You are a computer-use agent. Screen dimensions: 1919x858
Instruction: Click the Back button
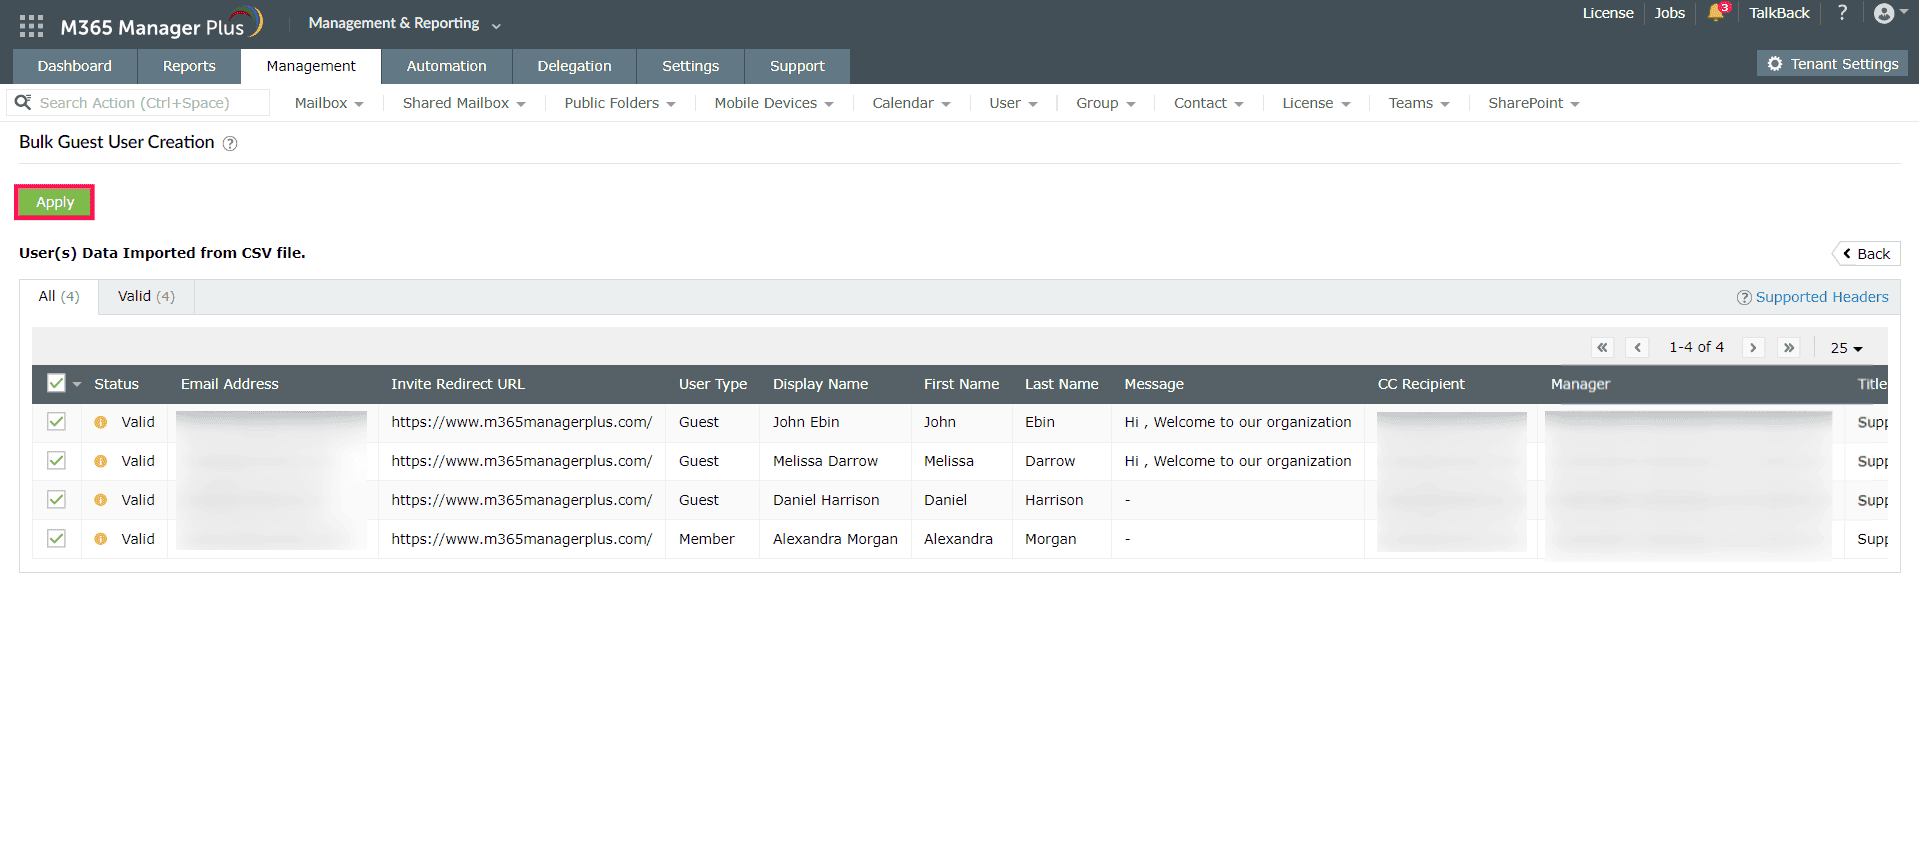(1866, 254)
